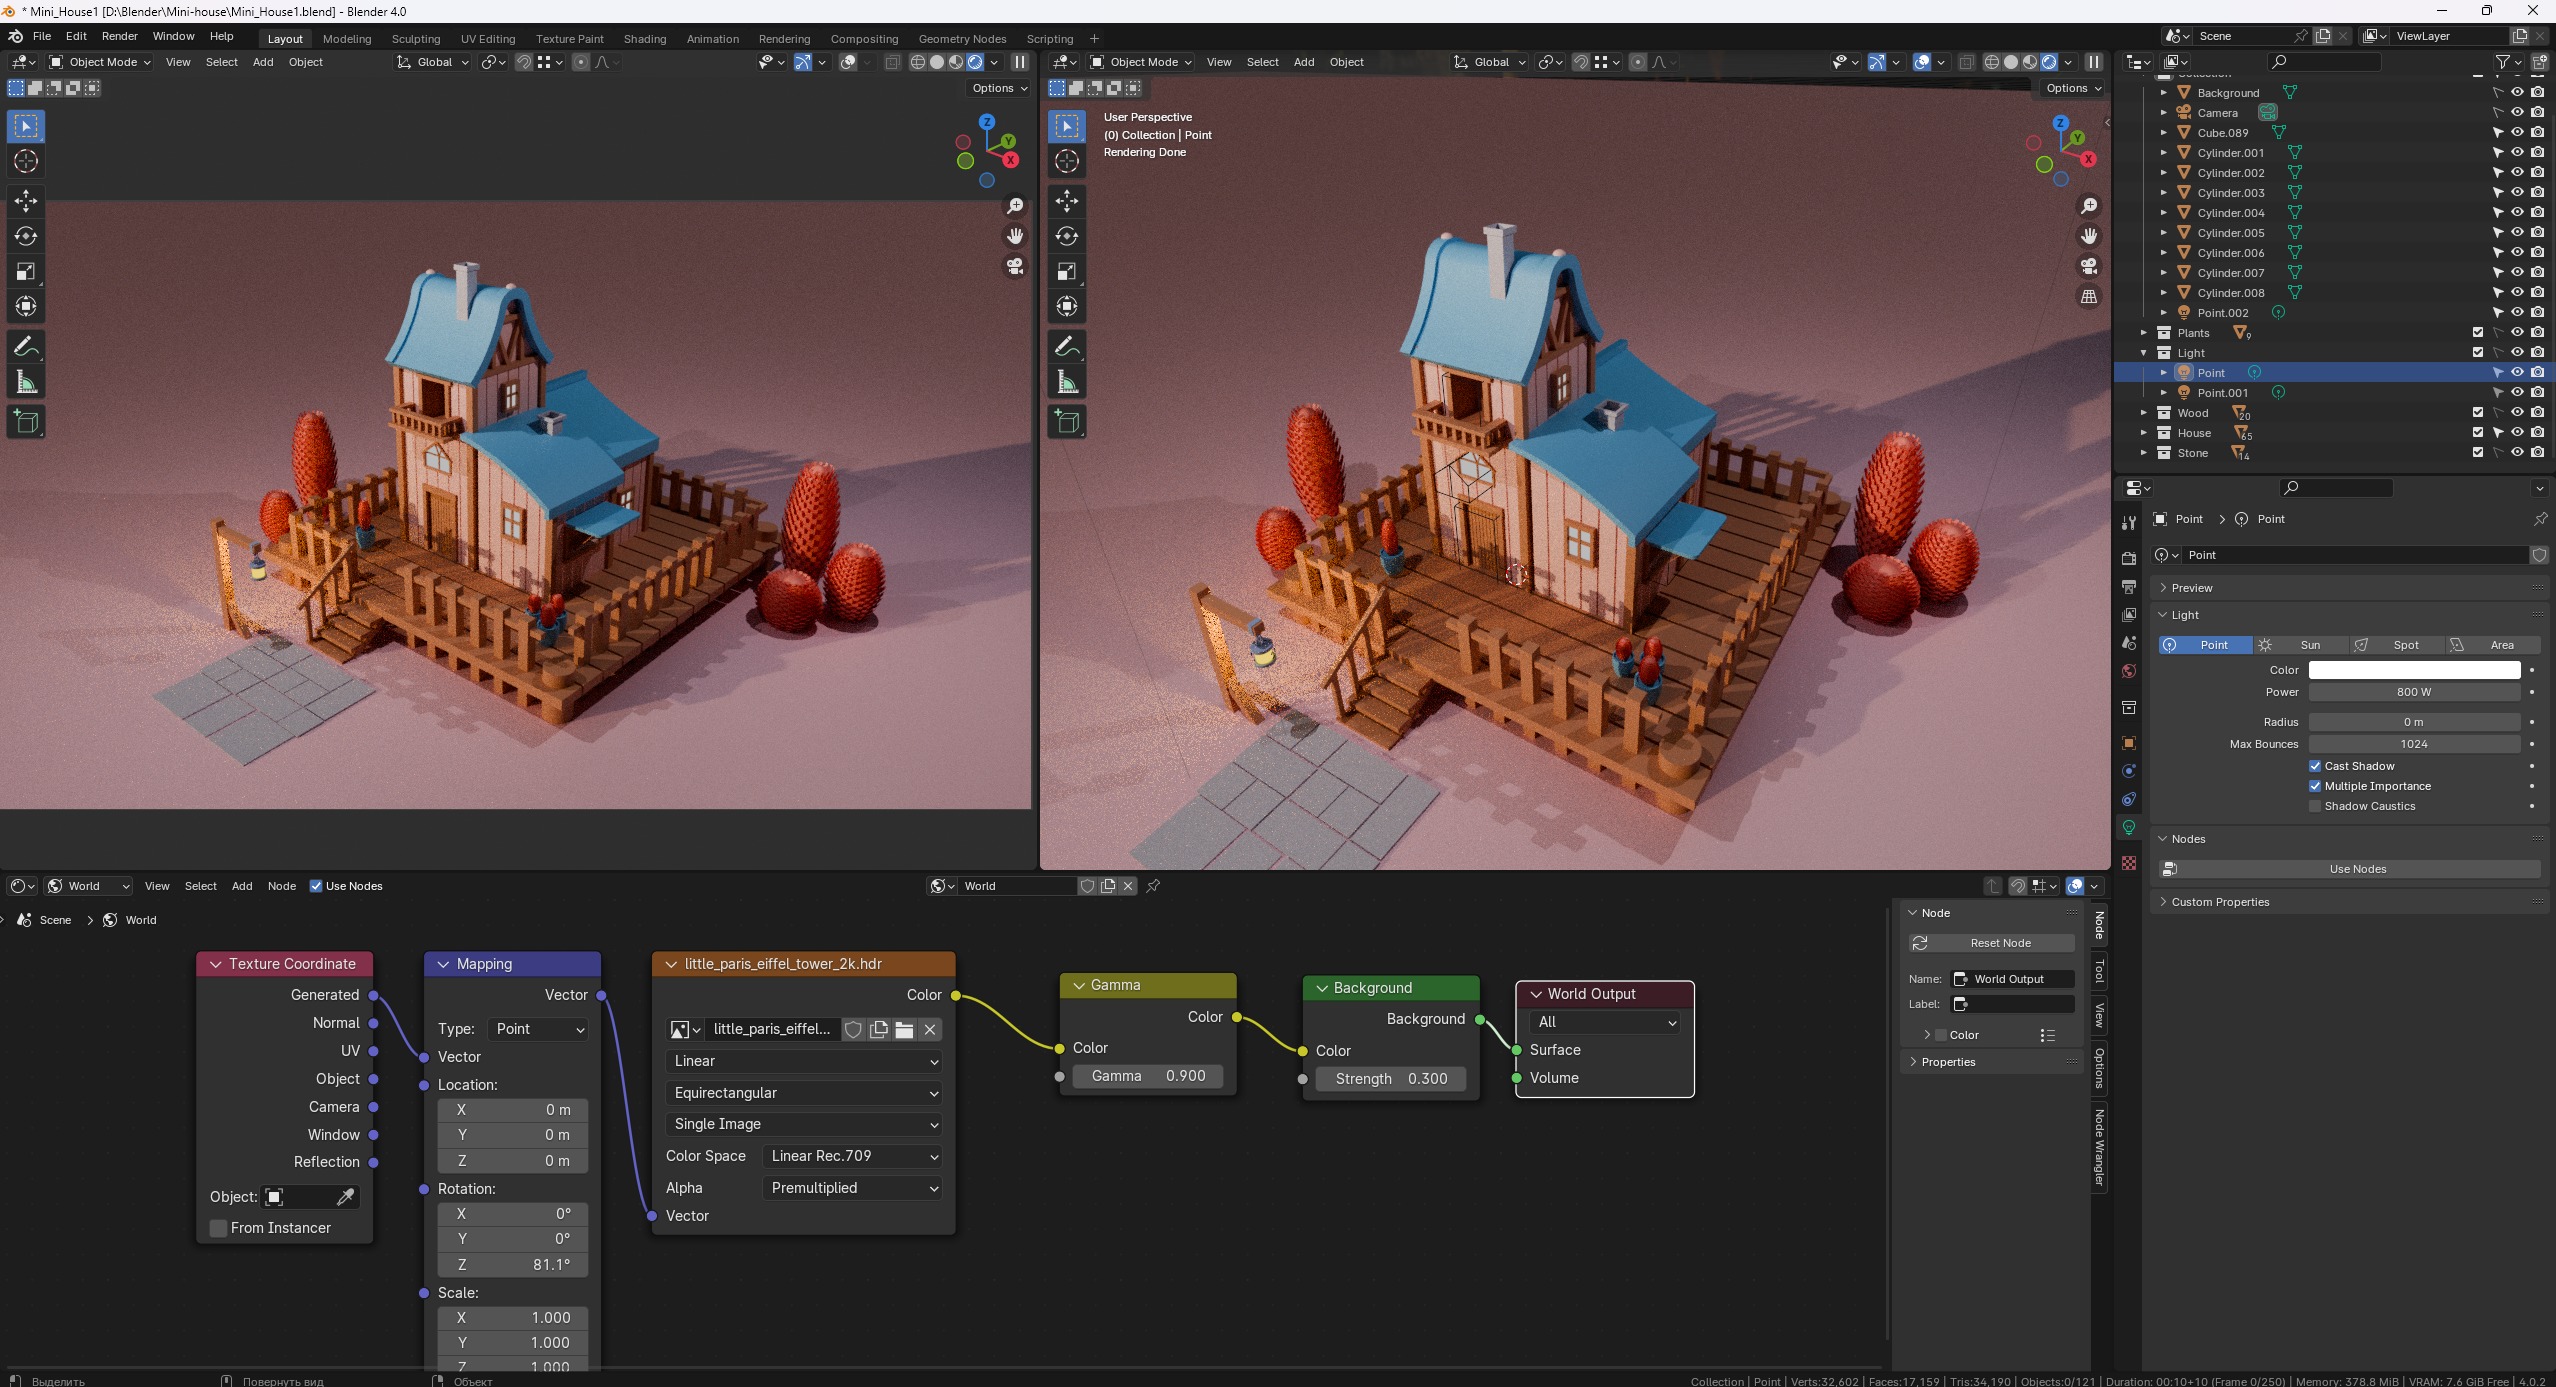The image size is (2556, 1387).
Task: Select the Move tool in left viewport
Action: pos(26,201)
